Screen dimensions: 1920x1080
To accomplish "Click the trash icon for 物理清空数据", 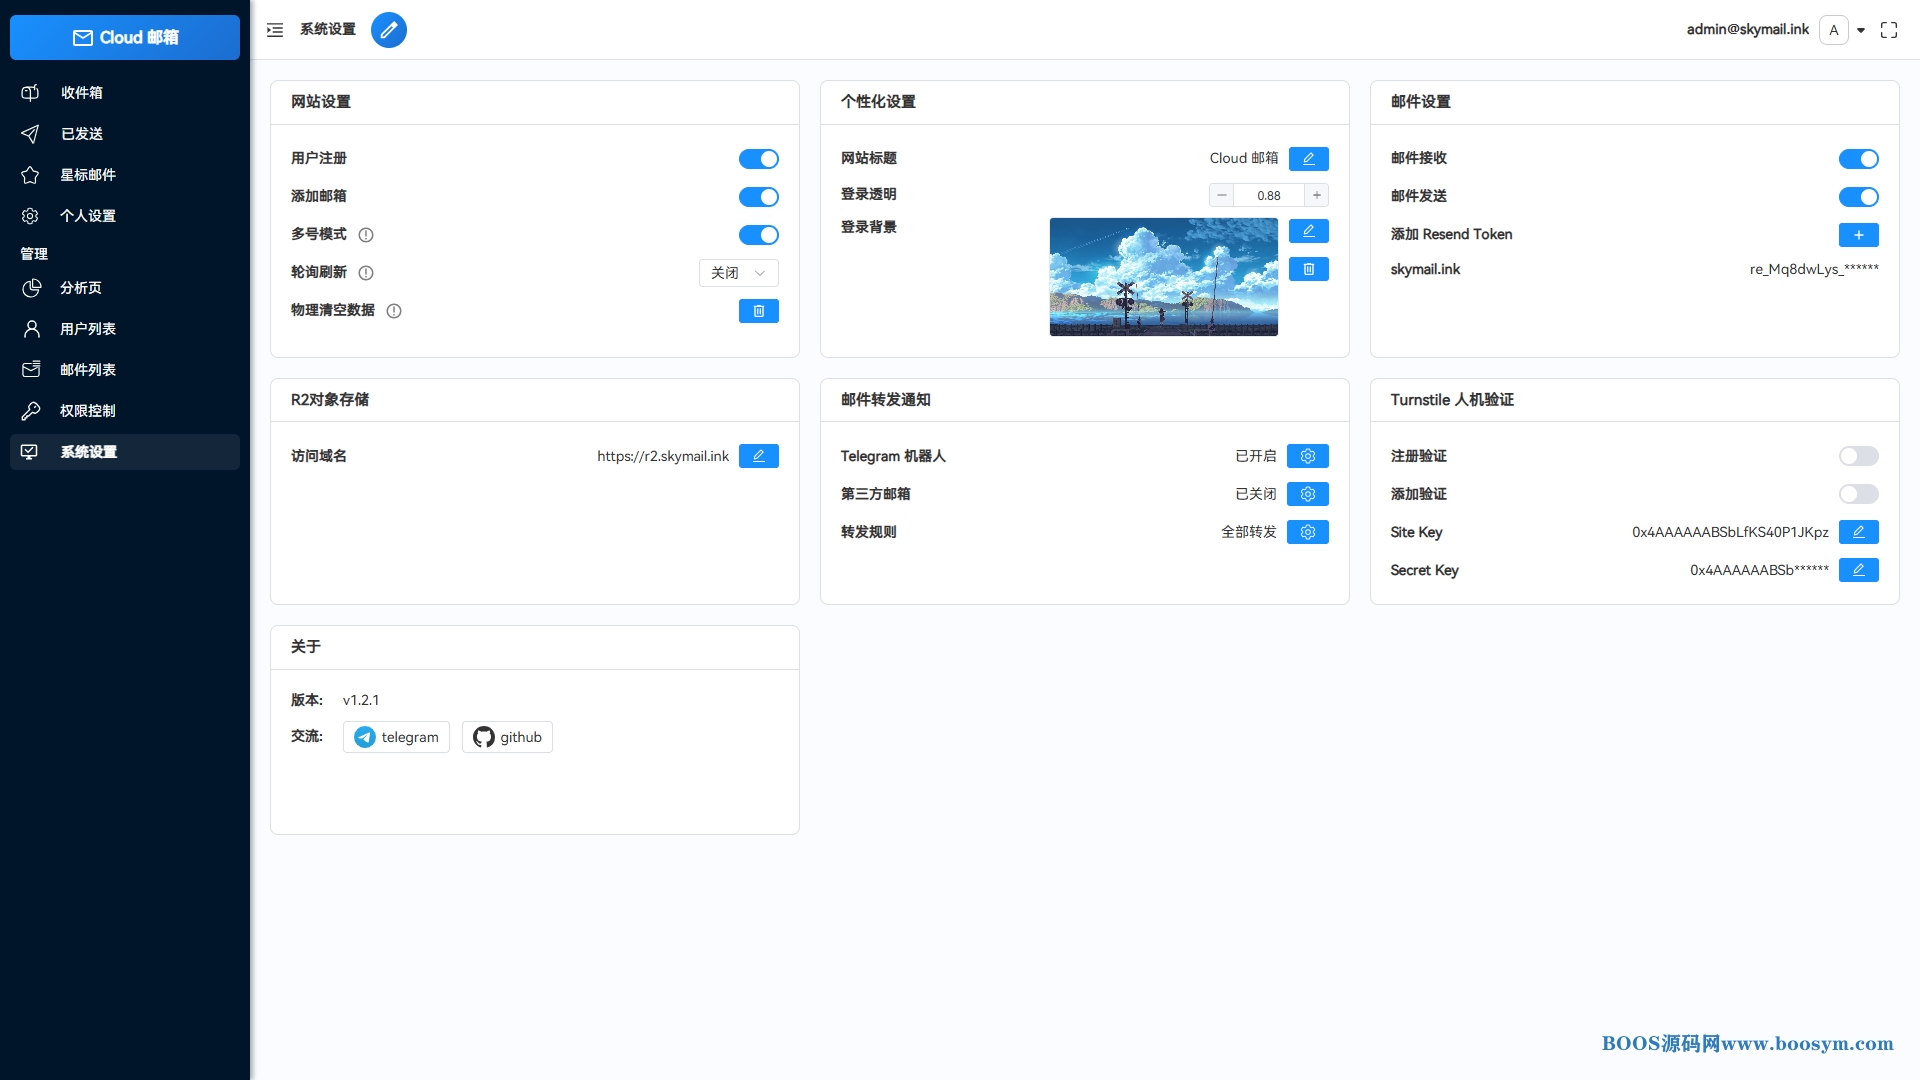I will coord(758,311).
